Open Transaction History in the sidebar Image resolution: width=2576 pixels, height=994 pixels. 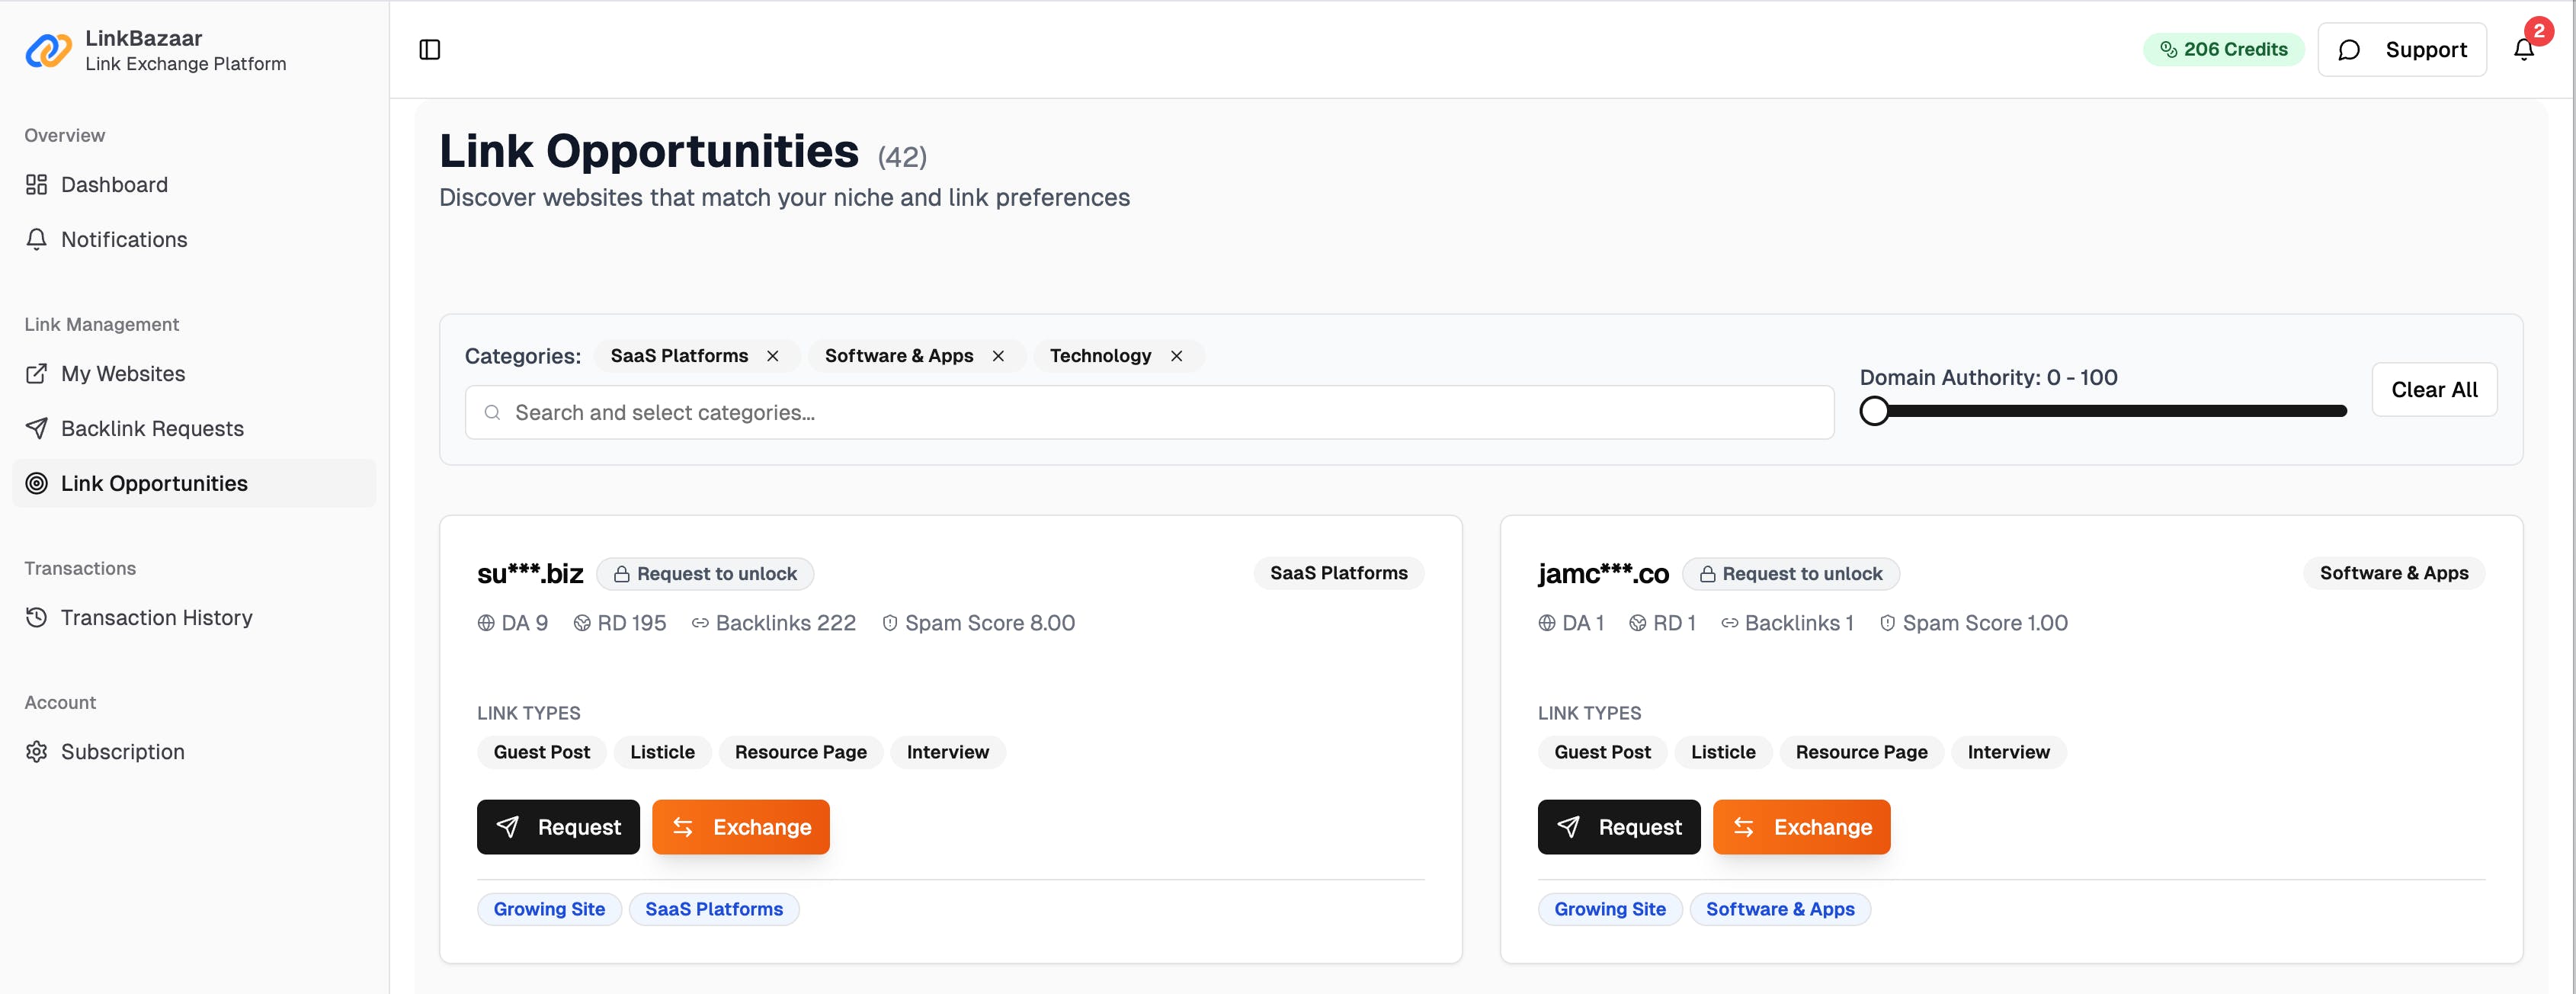point(156,618)
